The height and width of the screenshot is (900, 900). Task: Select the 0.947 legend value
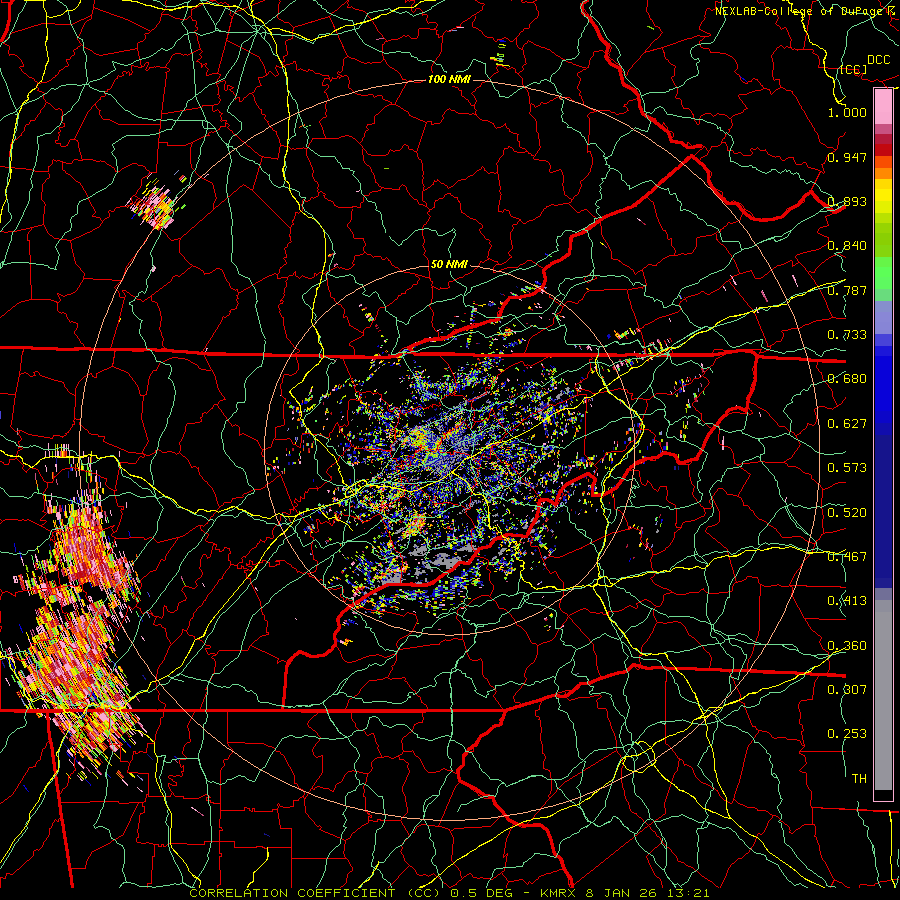click(x=847, y=157)
